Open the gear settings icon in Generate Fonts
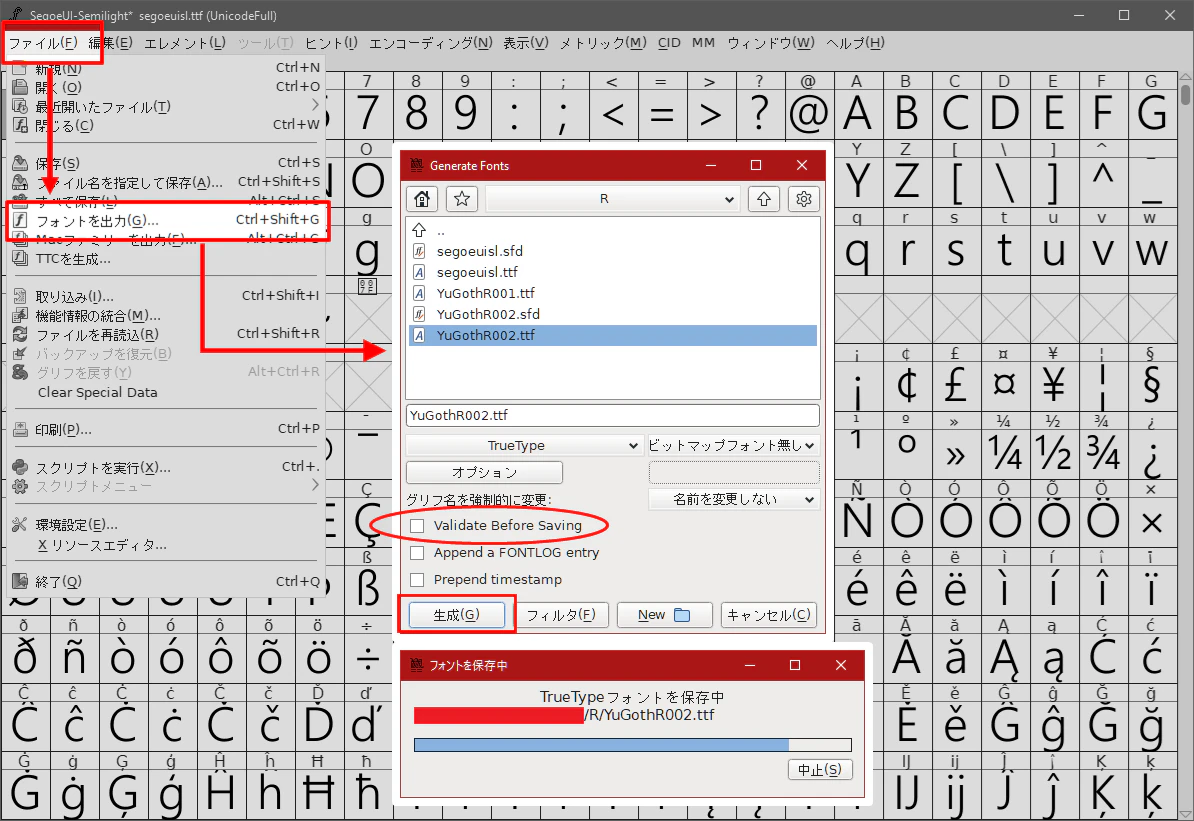The width and height of the screenshot is (1194, 821). 803,199
